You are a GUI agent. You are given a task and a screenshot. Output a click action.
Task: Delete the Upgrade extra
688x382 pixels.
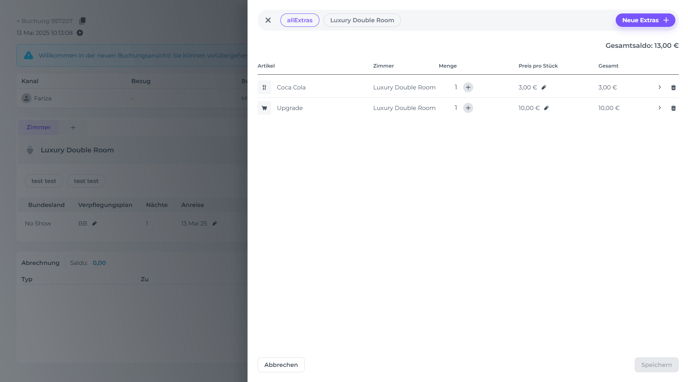click(674, 108)
